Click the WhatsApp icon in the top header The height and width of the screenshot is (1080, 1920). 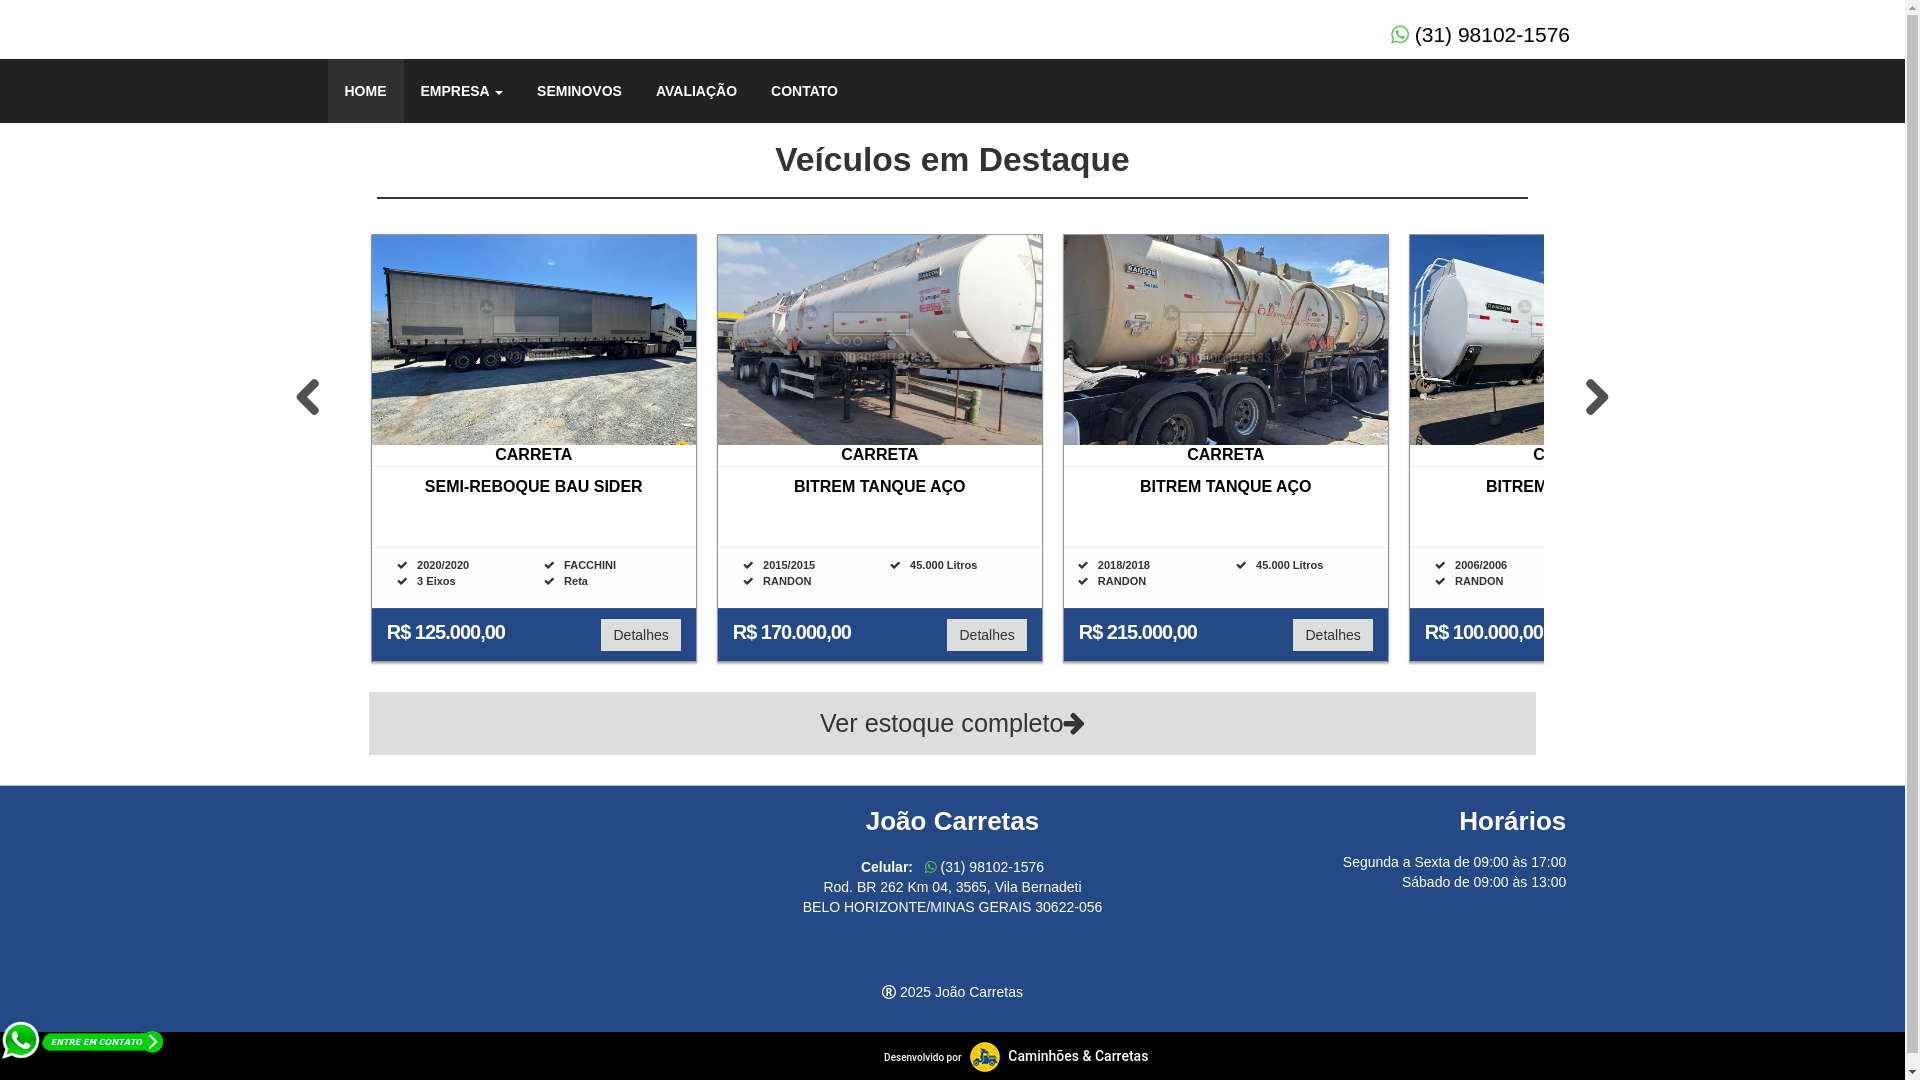pos(1399,35)
